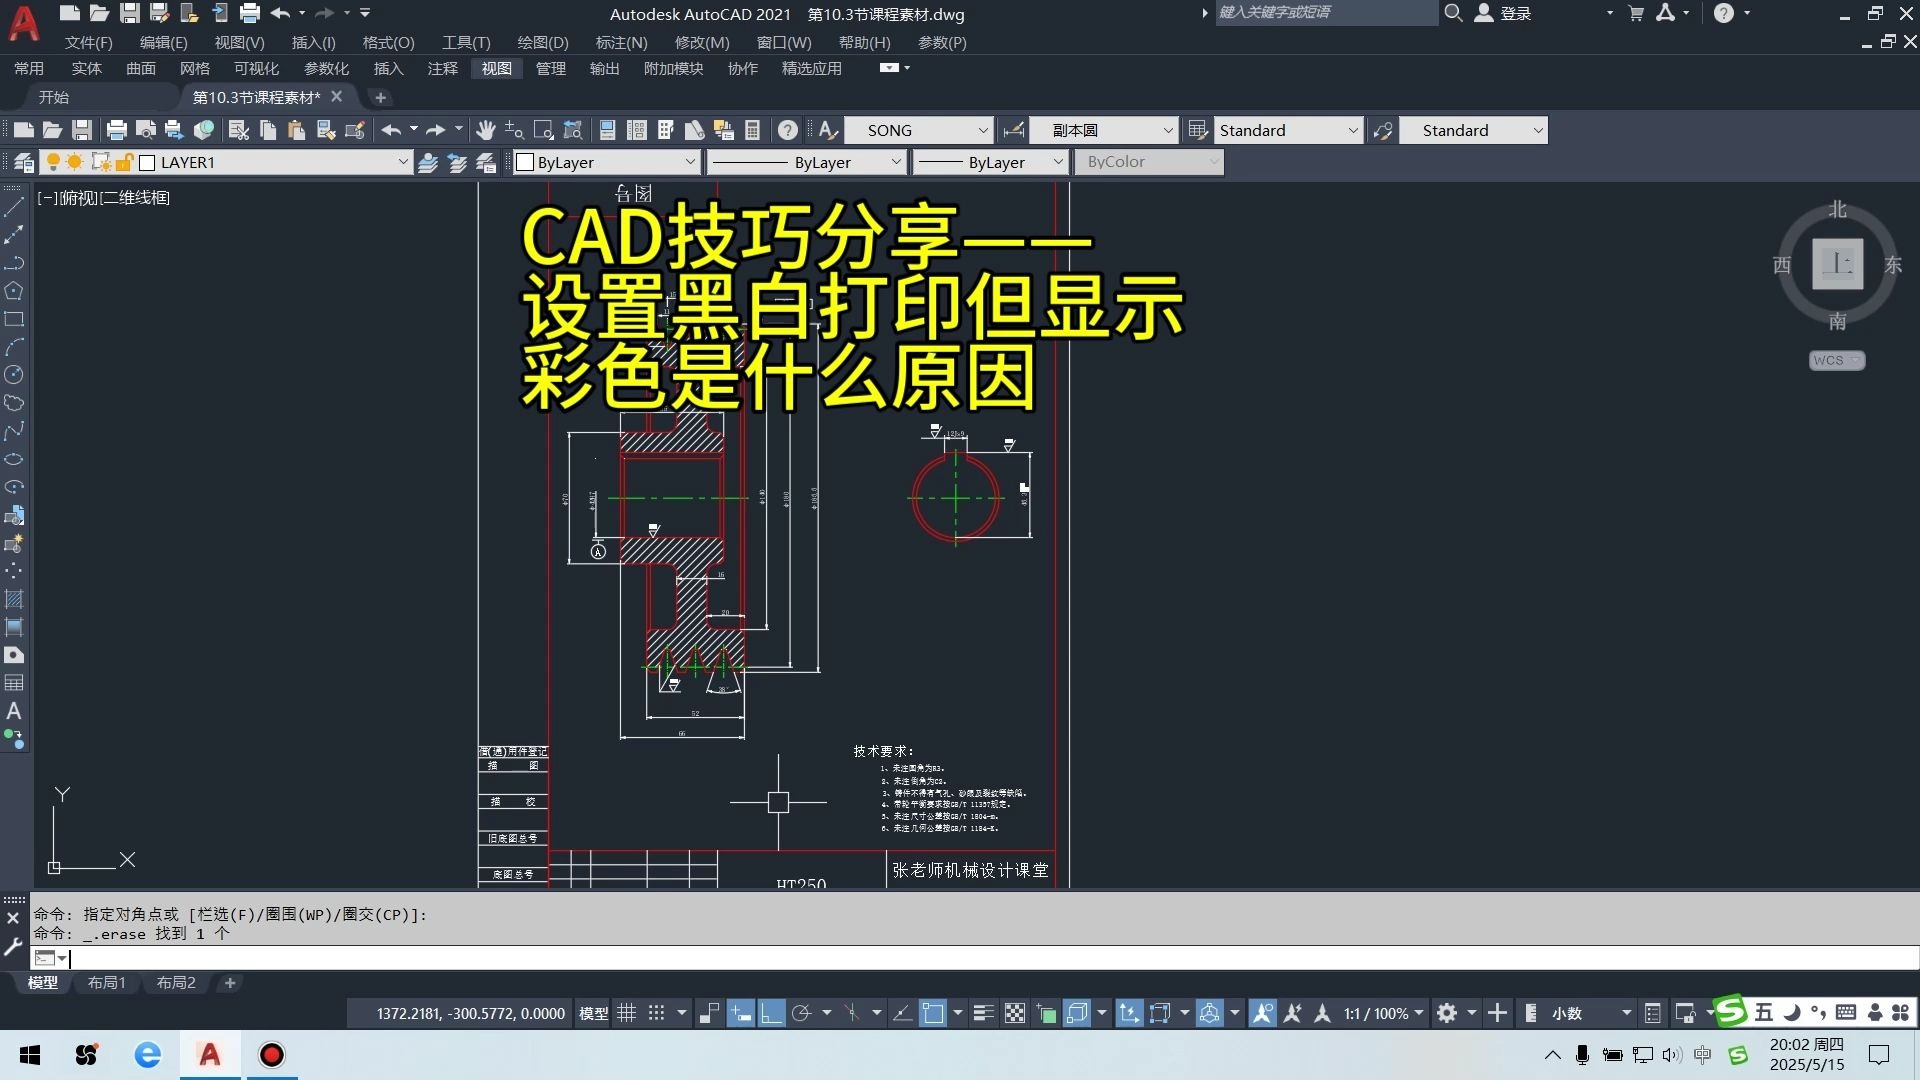Viewport: 1920px width, 1080px height.
Task: Switch to the 布局1 layout tab
Action: pyautogui.click(x=106, y=983)
